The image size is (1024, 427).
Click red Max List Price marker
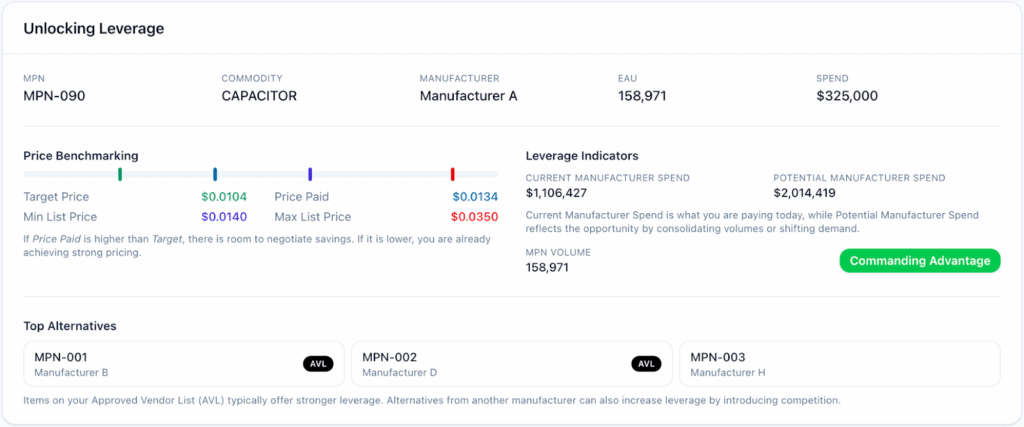pos(452,174)
